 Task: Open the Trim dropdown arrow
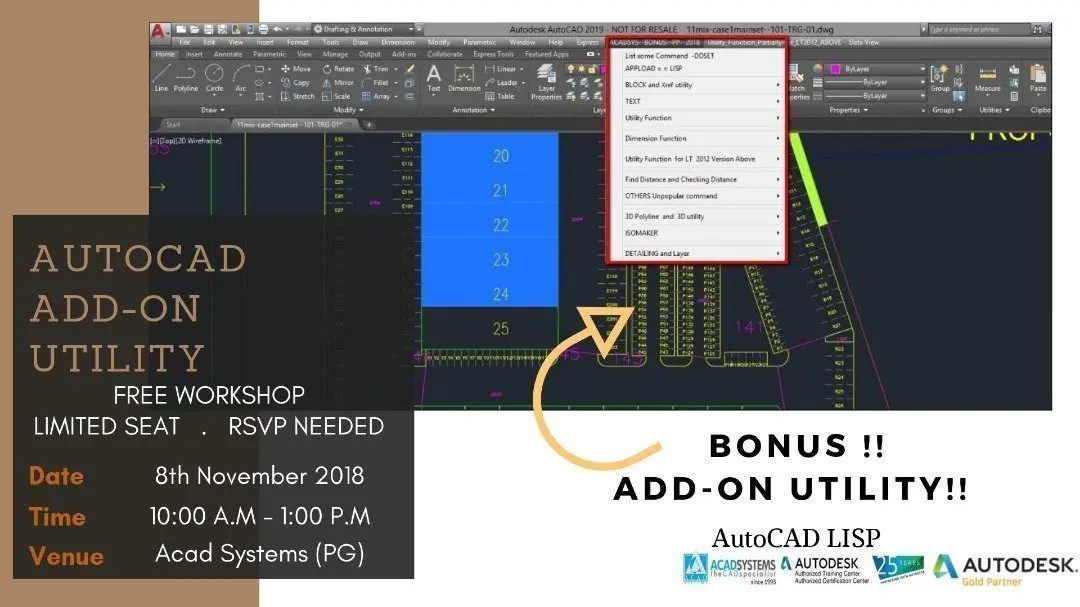pos(395,69)
